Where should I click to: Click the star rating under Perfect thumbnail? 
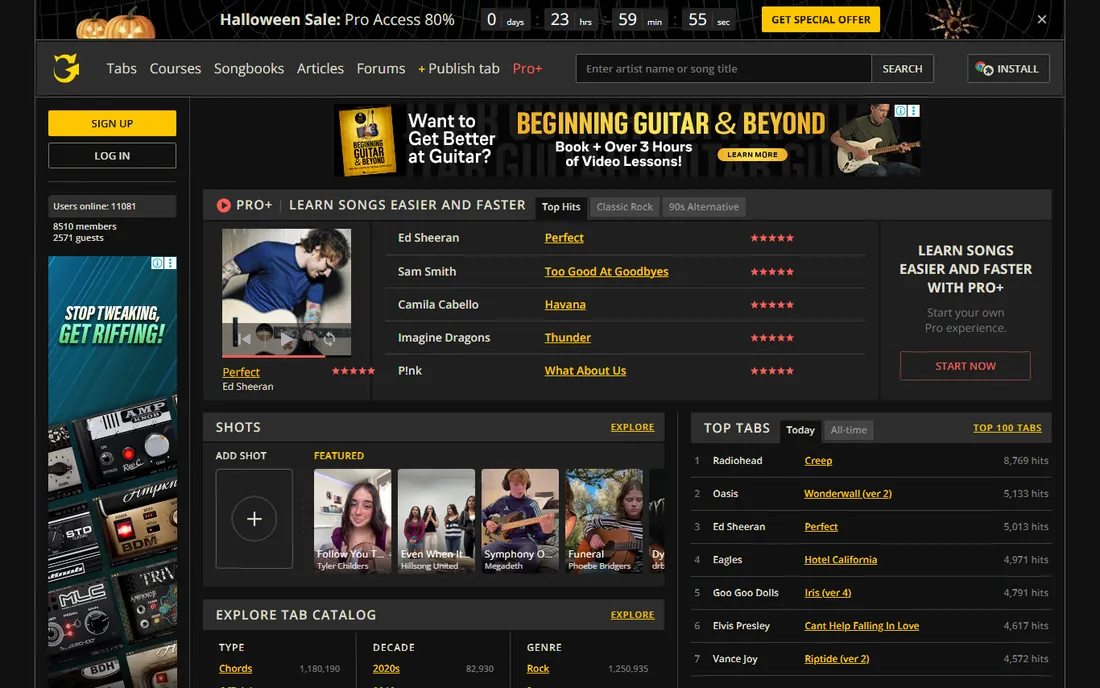pyautogui.click(x=353, y=371)
